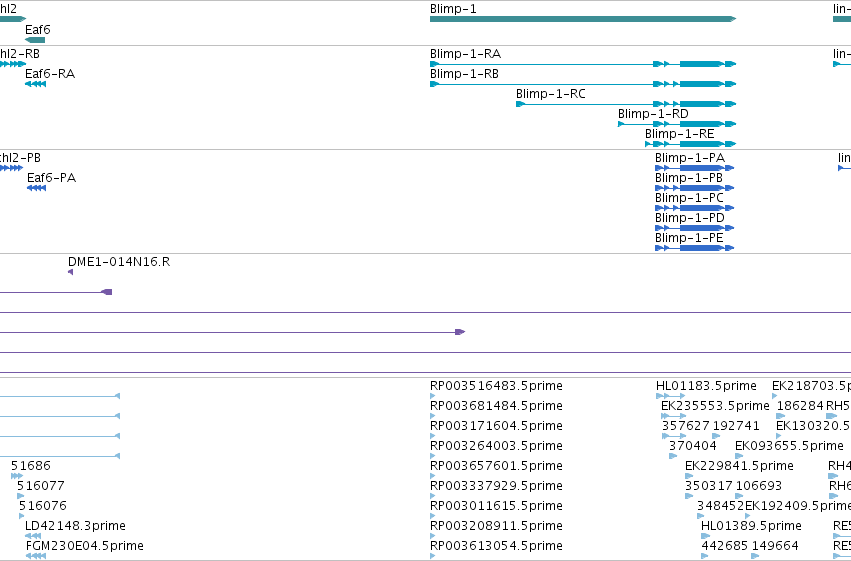The width and height of the screenshot is (851, 561).
Task: Select the Blimp-1-RD transcript label
Action: pos(653,114)
